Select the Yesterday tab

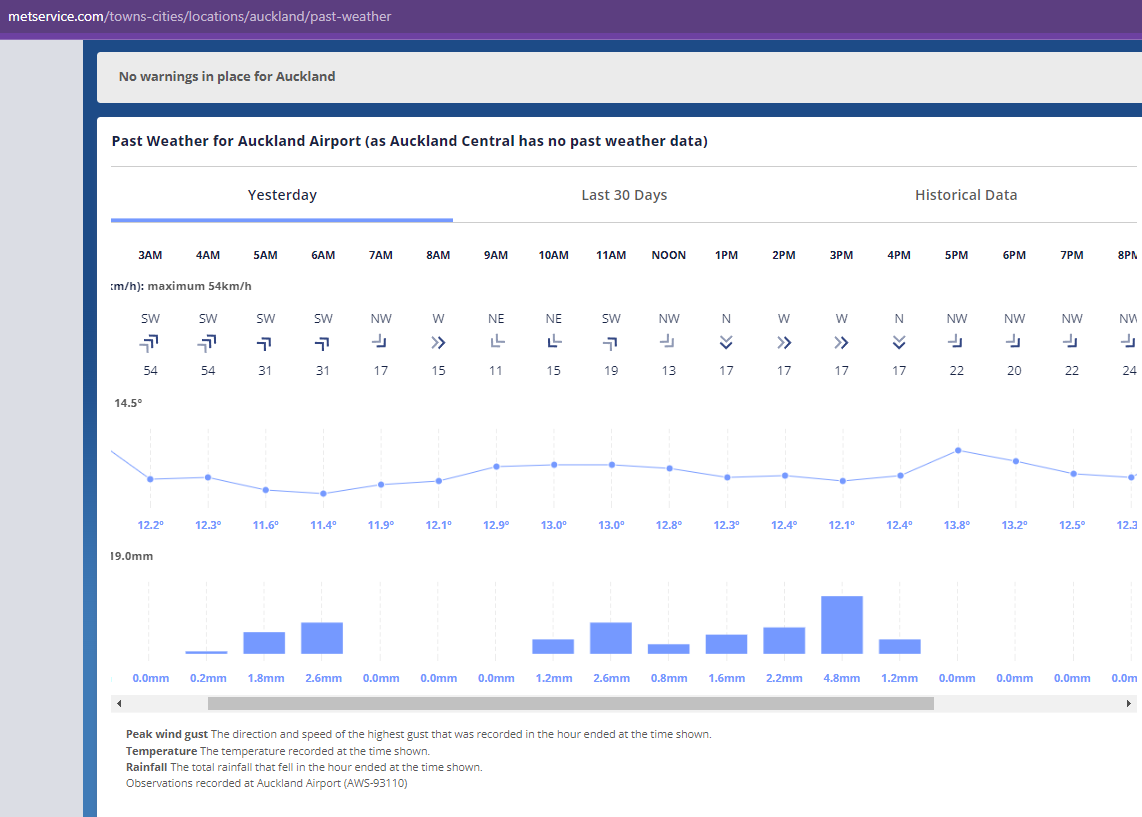coord(282,195)
